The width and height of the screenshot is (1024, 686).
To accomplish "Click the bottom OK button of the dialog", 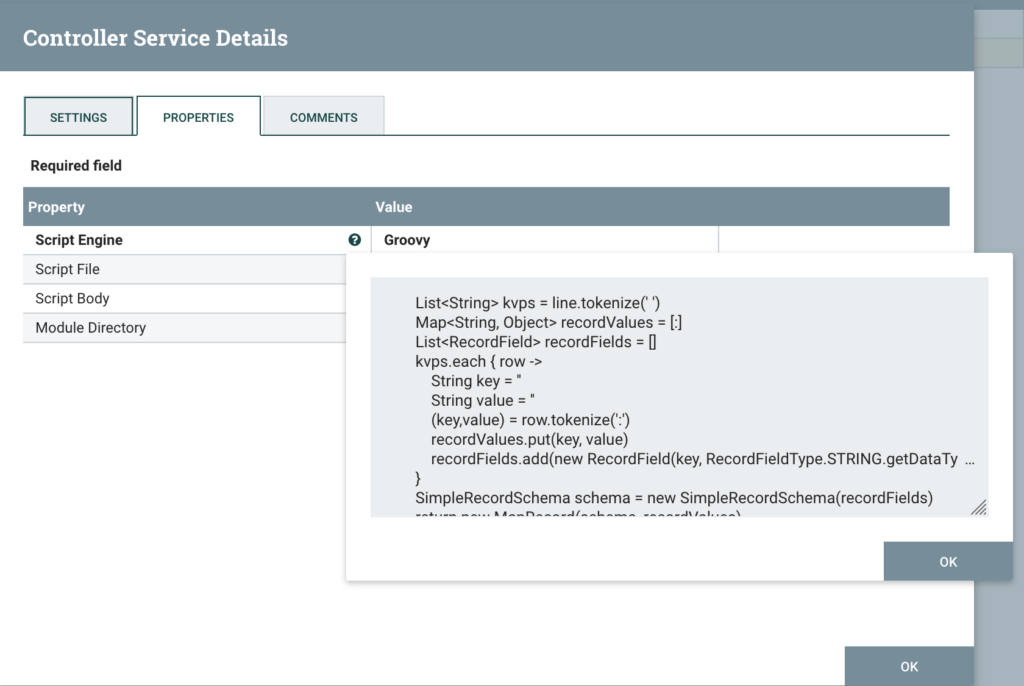I will pyautogui.click(x=908, y=666).
